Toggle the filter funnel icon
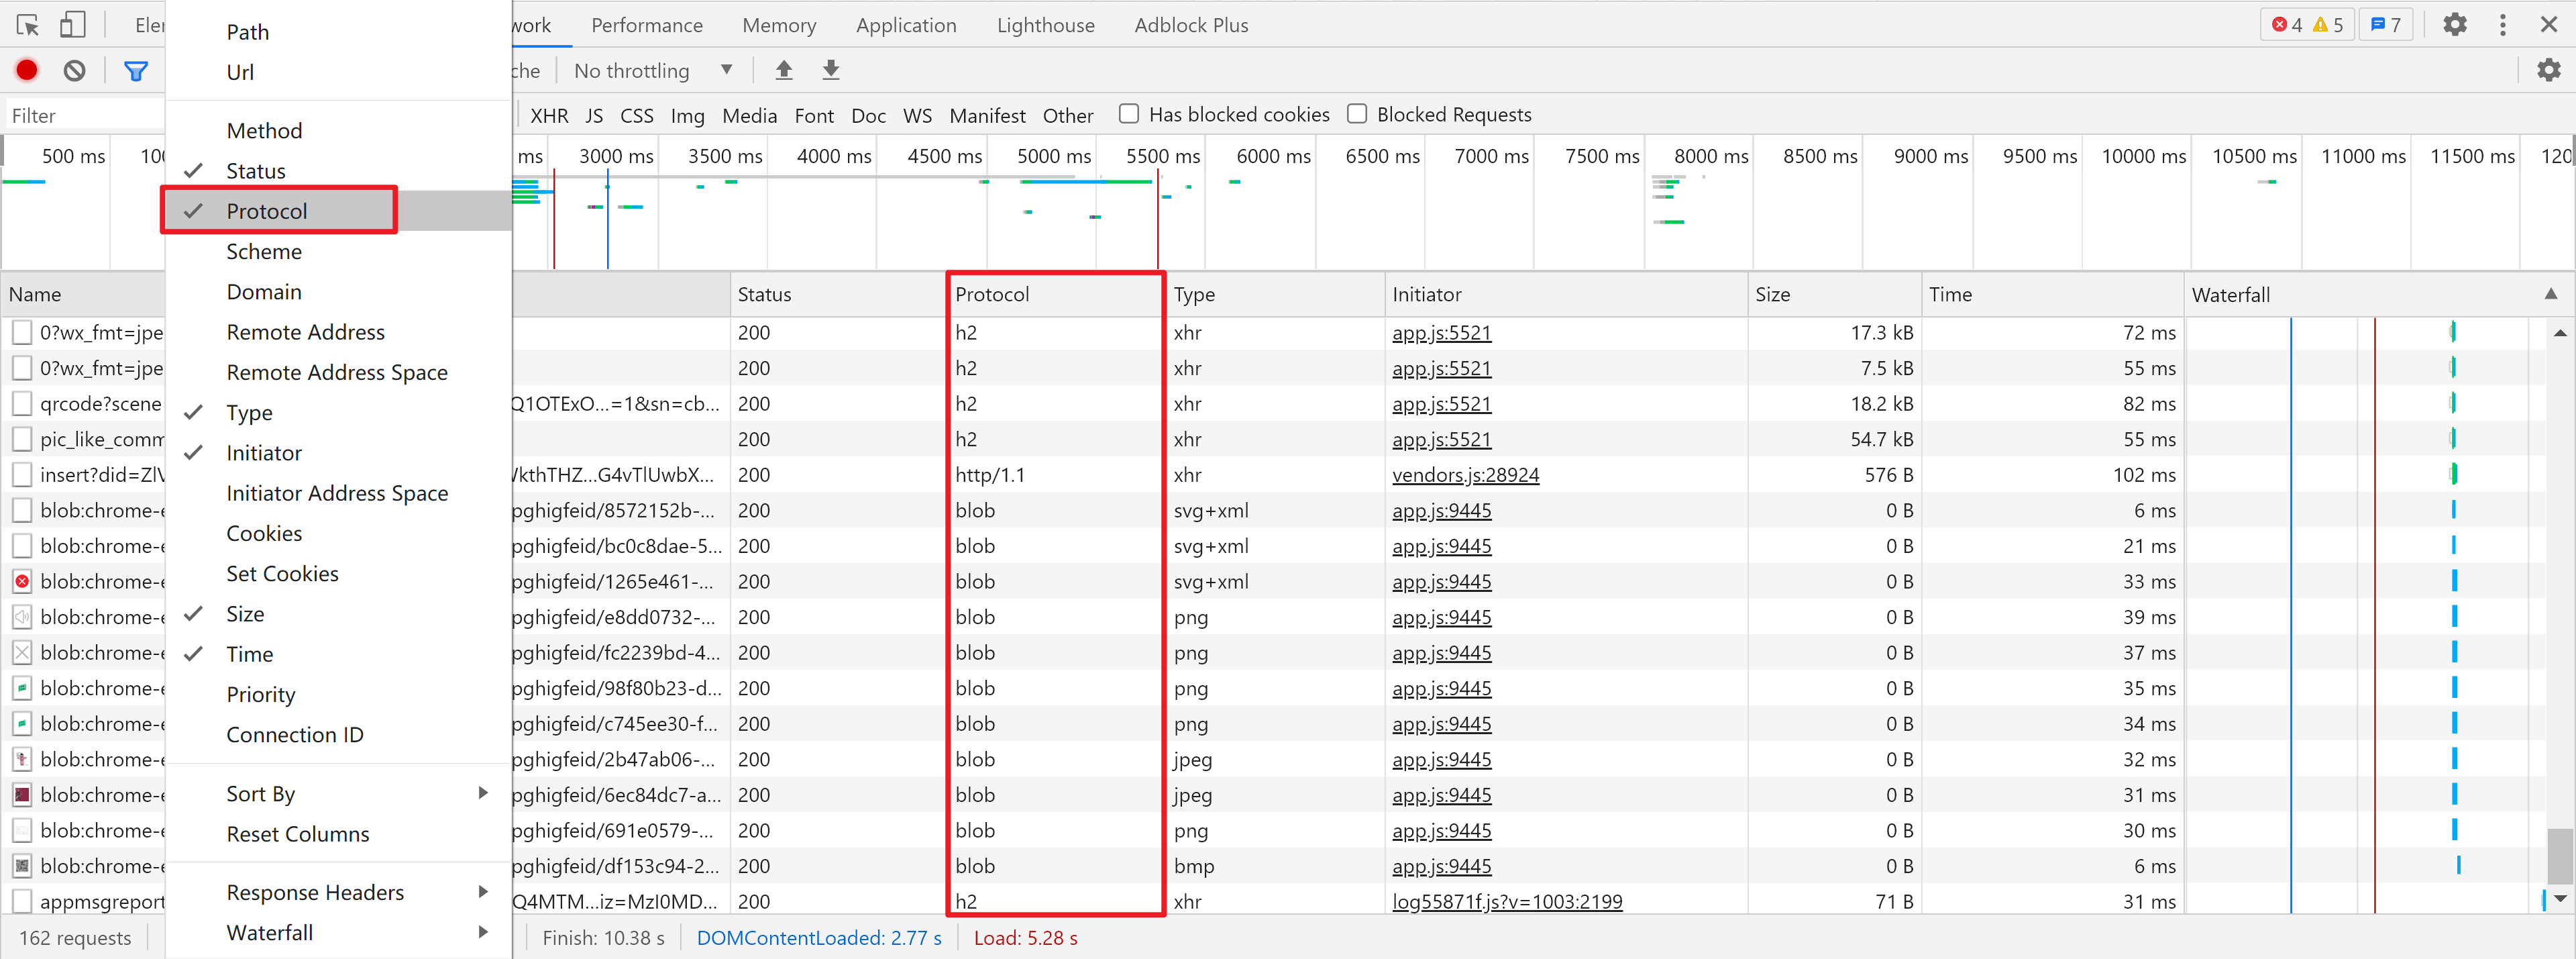Viewport: 2576px width, 959px height. [x=135, y=70]
